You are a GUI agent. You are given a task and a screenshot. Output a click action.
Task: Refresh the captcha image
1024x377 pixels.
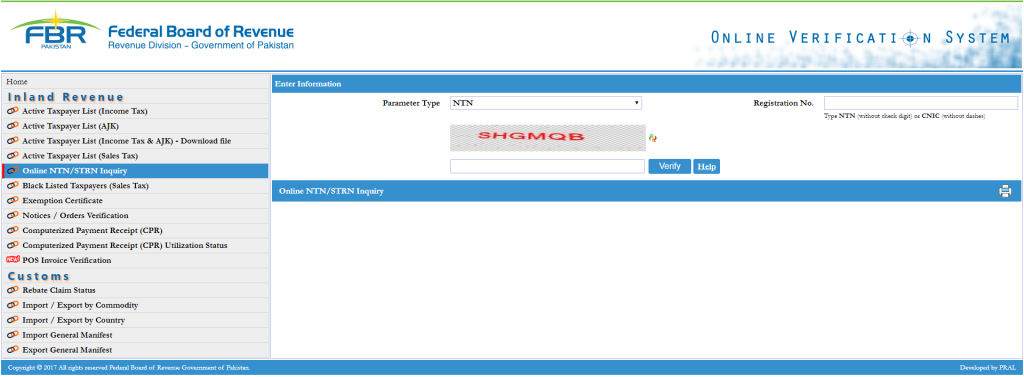pyautogui.click(x=652, y=138)
